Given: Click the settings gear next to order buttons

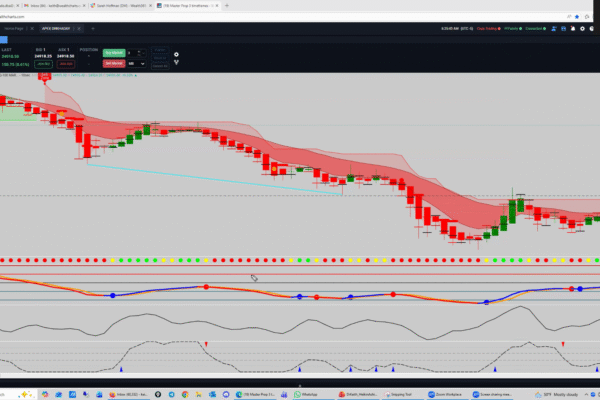Looking at the screenshot, I should tap(176, 54).
